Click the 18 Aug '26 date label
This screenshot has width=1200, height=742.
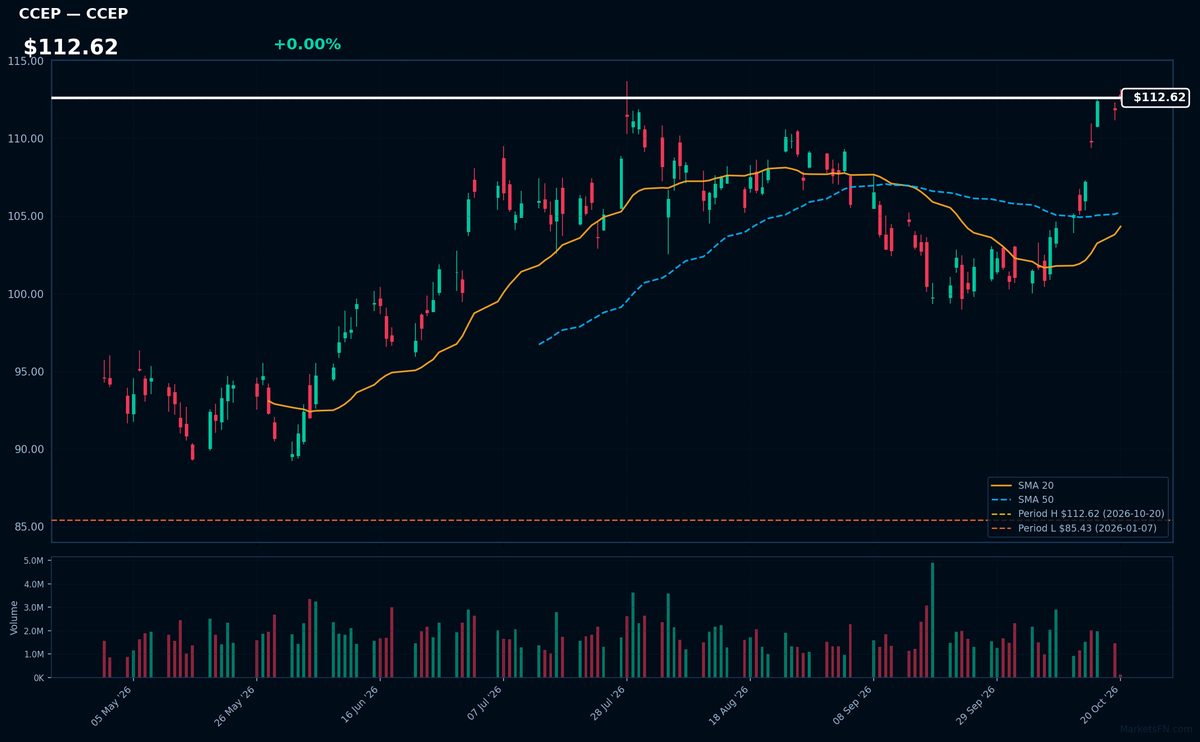click(730, 705)
